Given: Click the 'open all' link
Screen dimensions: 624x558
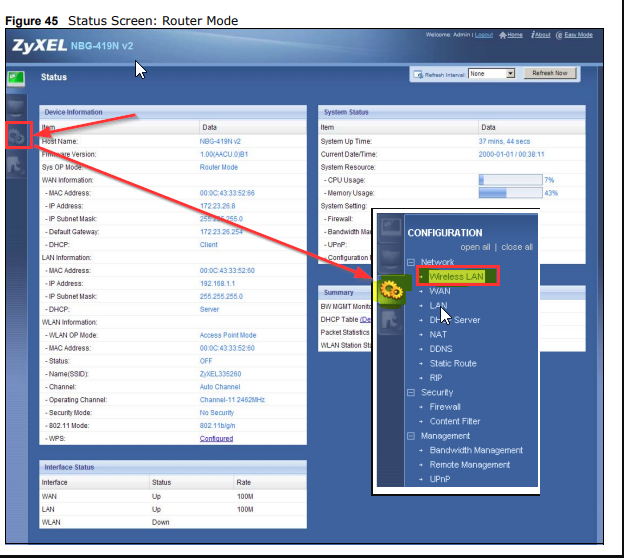Looking at the screenshot, I should pyautogui.click(x=475, y=247).
